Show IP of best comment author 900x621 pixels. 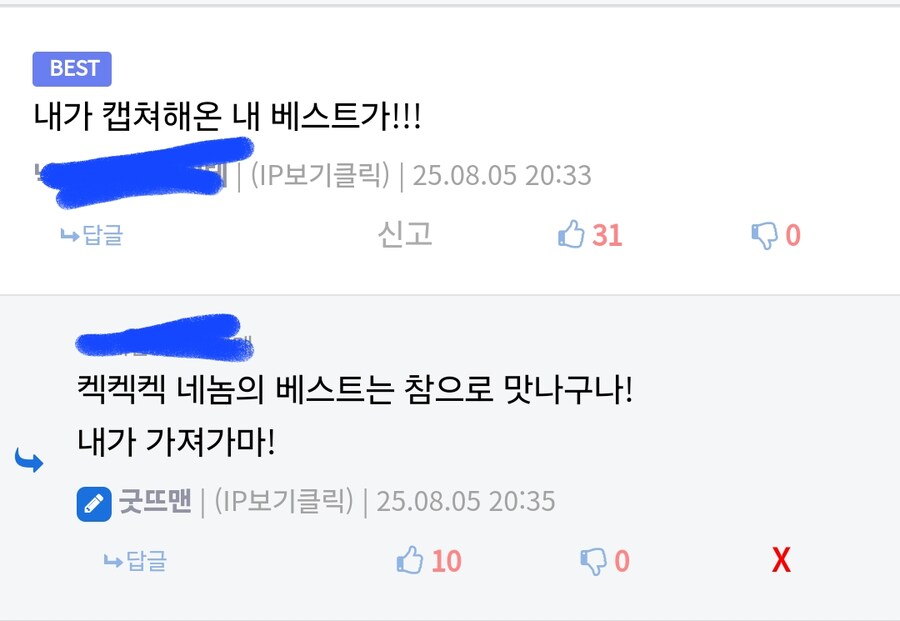pos(320,174)
